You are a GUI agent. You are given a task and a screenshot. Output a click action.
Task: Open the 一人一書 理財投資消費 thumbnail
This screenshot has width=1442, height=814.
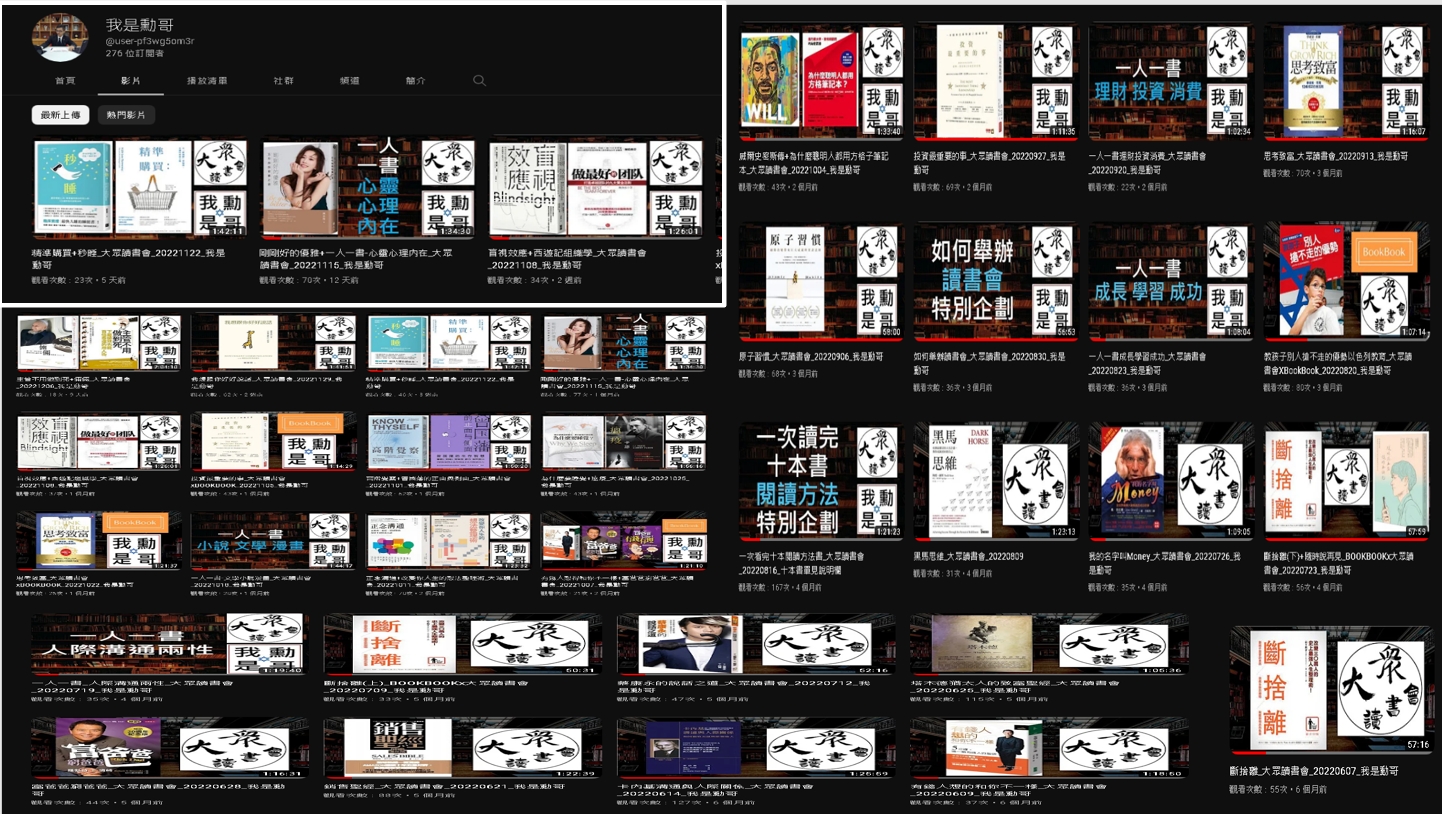[1170, 82]
